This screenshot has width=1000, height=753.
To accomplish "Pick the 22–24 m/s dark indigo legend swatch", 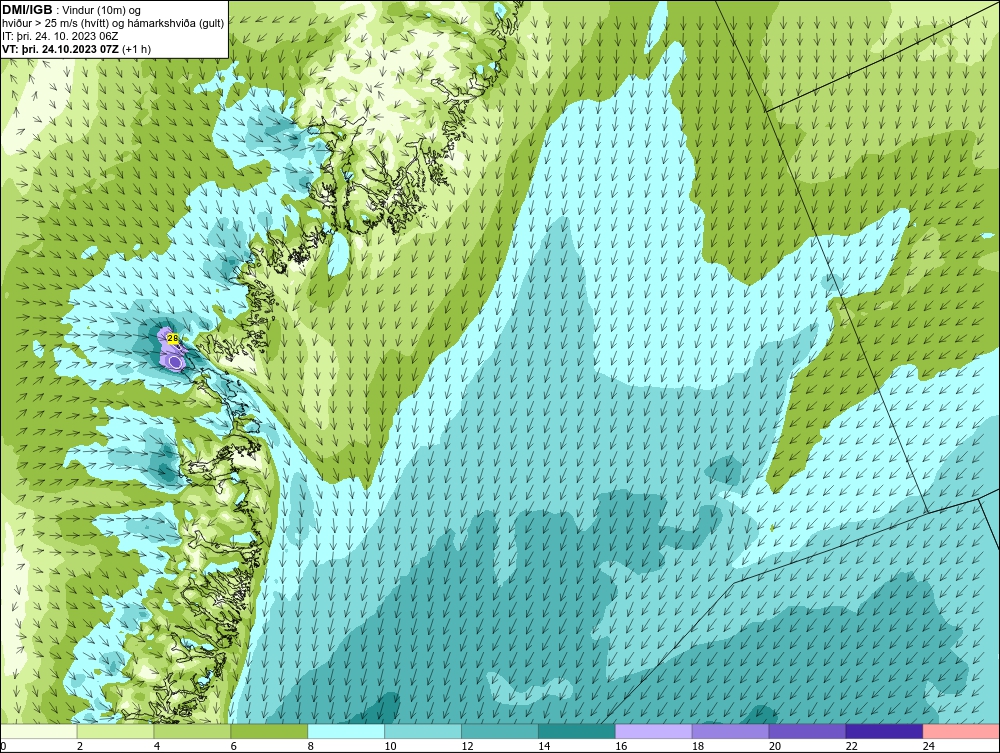I will pyautogui.click(x=885, y=731).
